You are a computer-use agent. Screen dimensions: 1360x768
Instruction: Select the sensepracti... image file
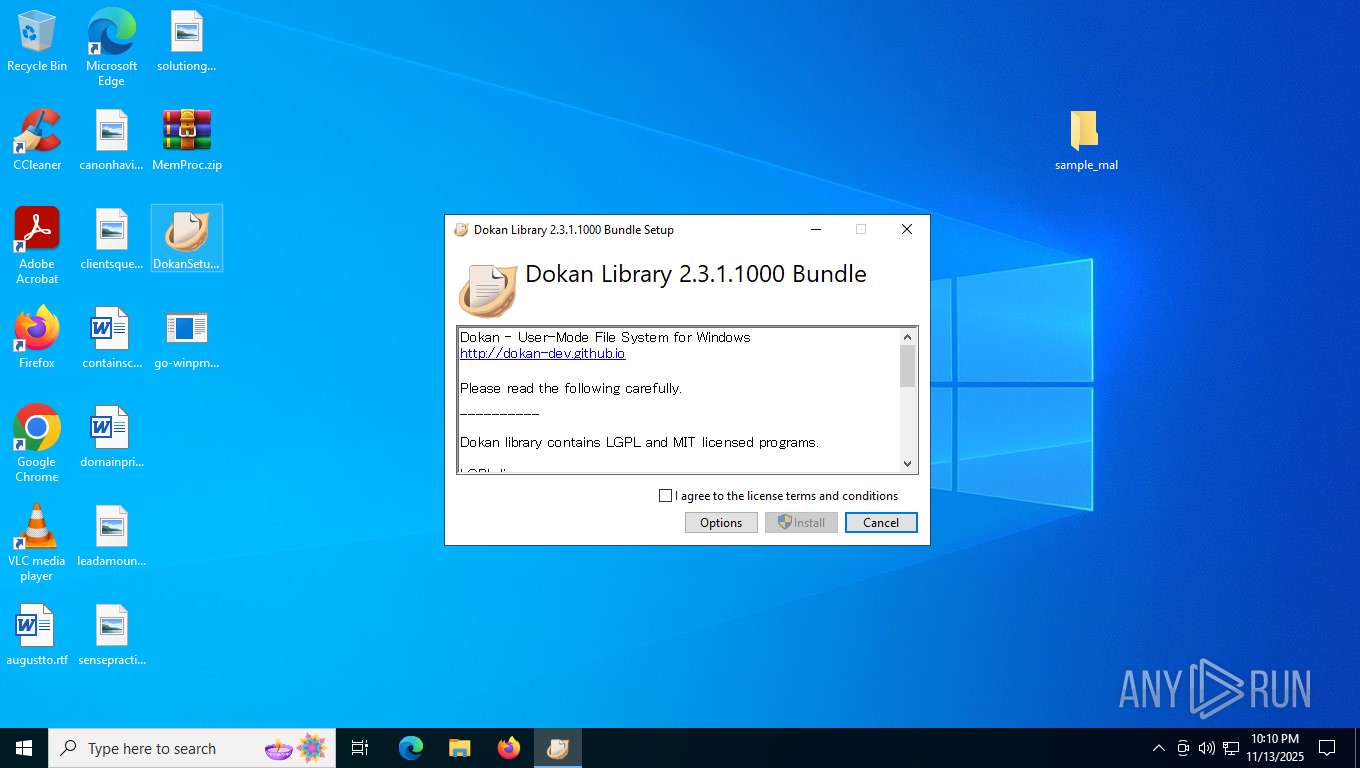(x=111, y=635)
